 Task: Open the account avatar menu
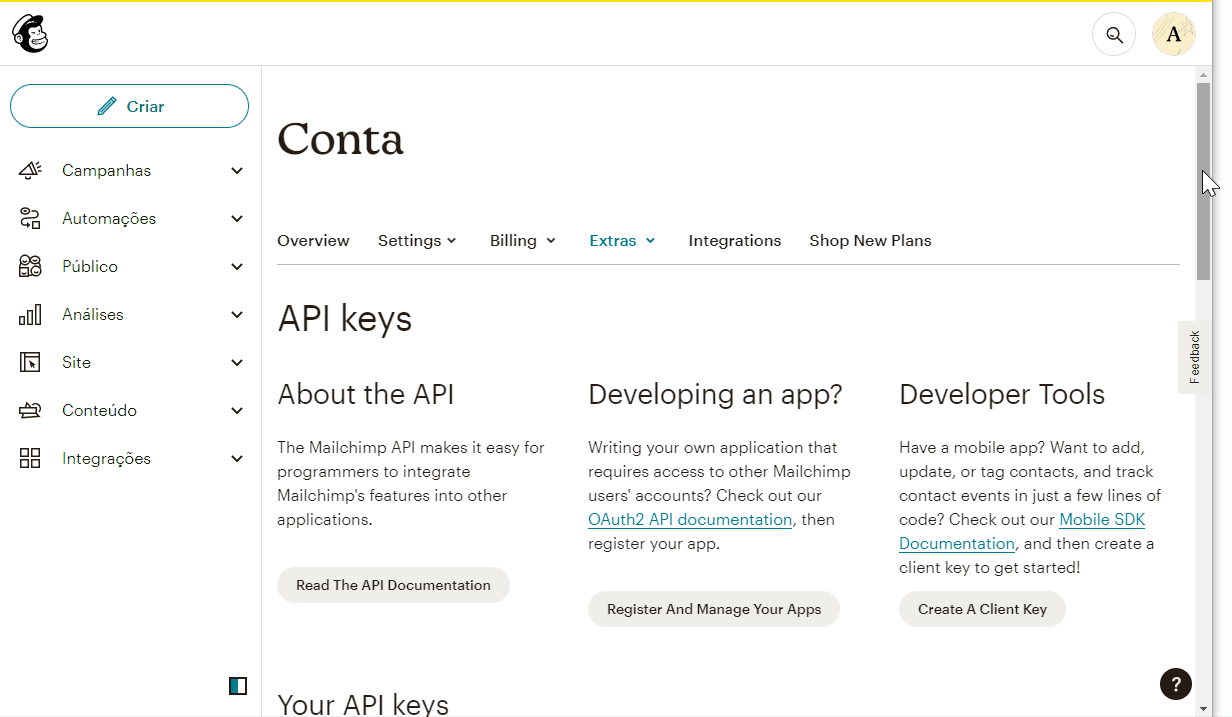click(x=1174, y=35)
